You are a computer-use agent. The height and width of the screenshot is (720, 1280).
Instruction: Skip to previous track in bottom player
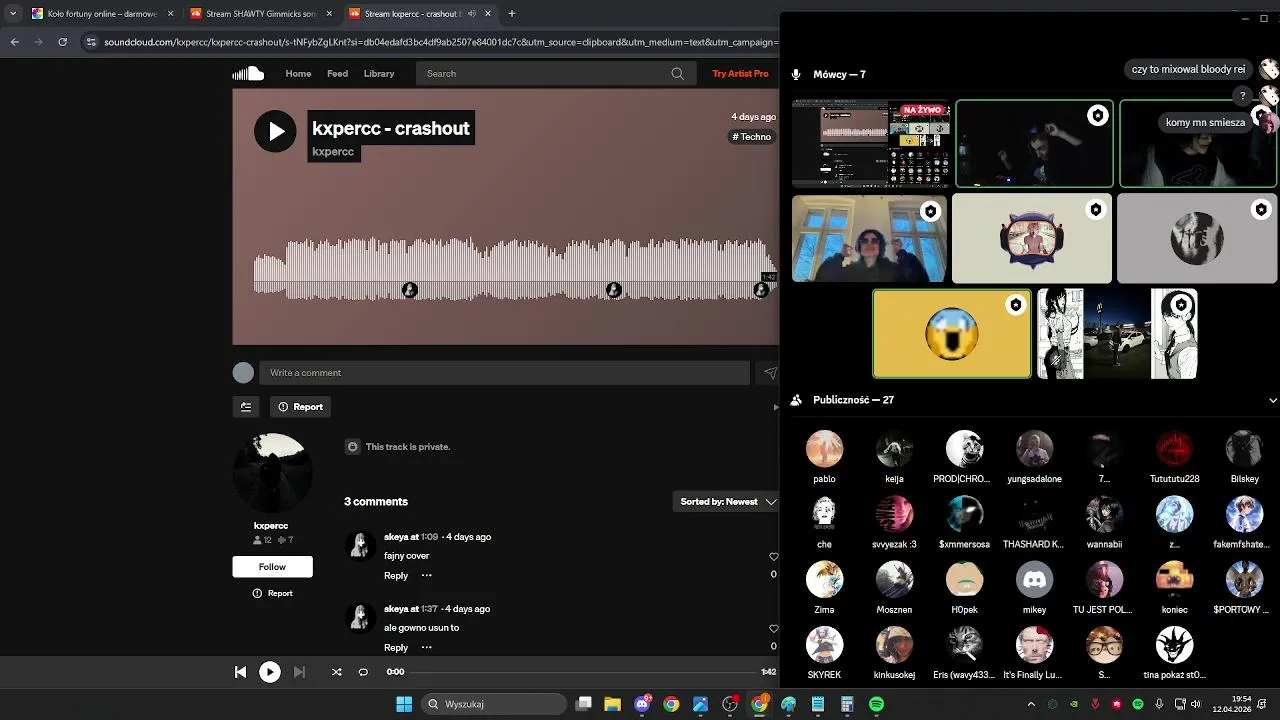(240, 672)
